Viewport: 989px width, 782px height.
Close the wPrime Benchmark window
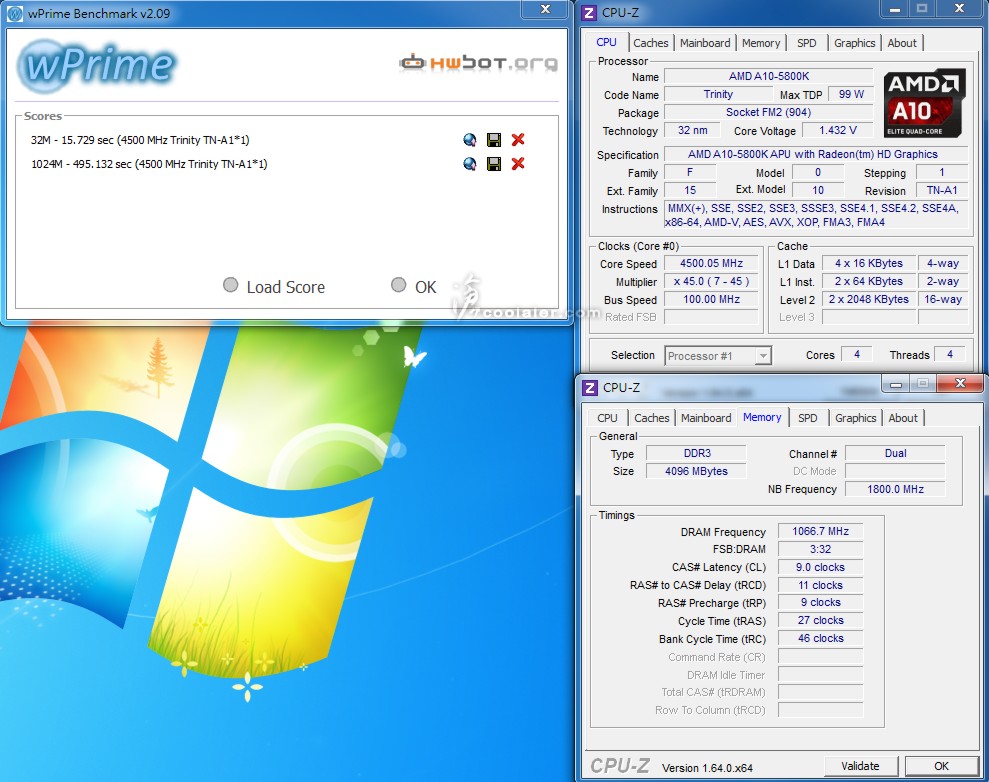546,9
